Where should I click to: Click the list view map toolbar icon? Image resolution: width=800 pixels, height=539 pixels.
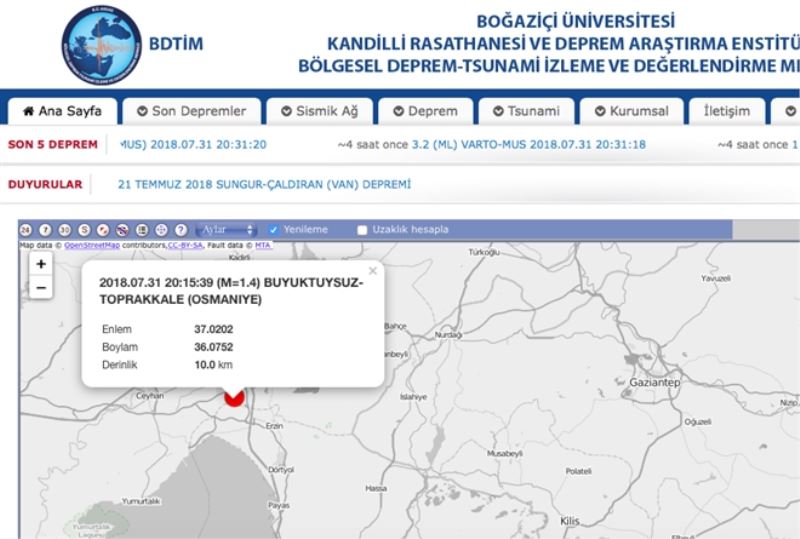tap(142, 230)
